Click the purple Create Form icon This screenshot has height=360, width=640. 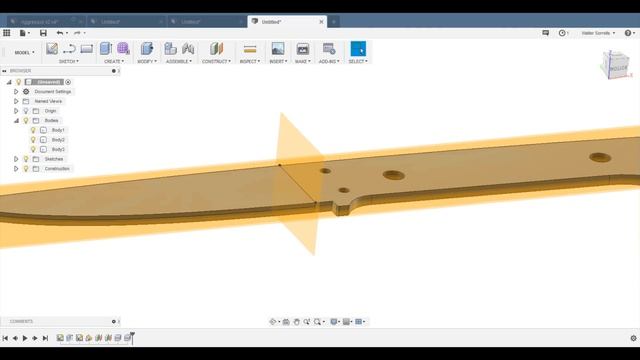[x=123, y=49]
